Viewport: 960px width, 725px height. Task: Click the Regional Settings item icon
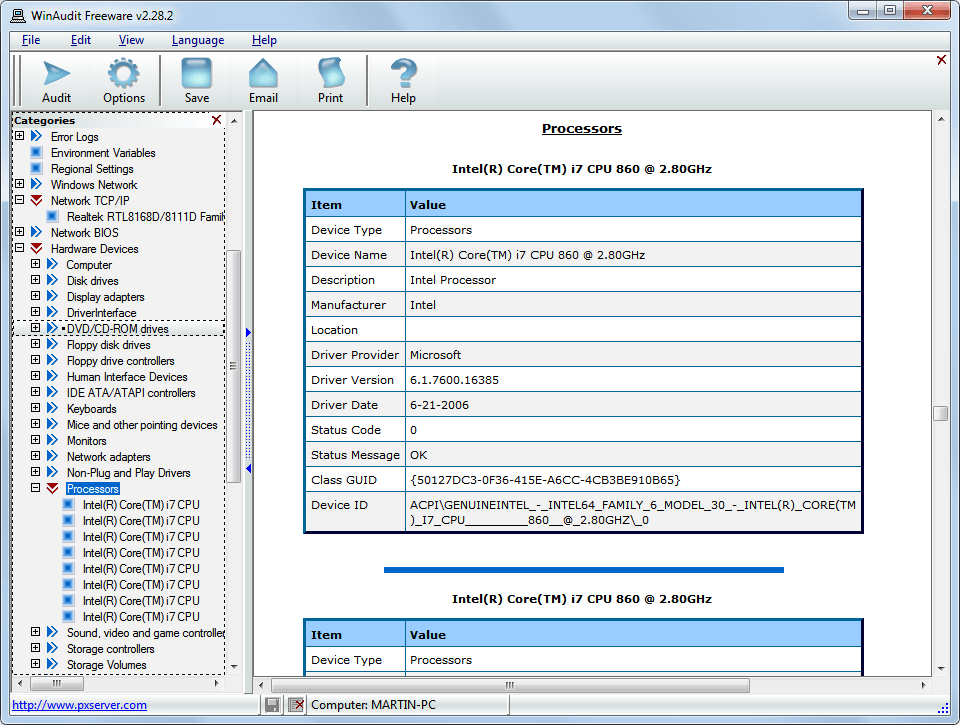pyautogui.click(x=37, y=168)
